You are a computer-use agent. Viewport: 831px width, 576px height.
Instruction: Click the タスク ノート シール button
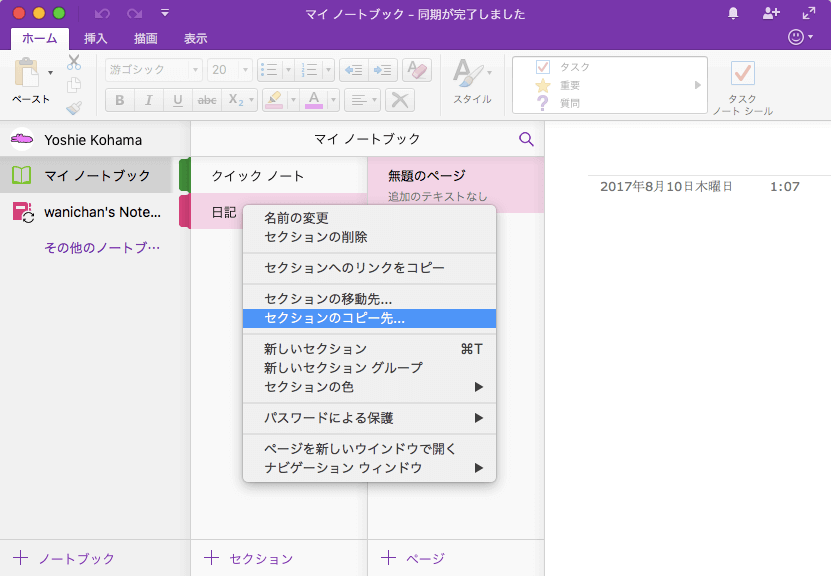point(742,87)
